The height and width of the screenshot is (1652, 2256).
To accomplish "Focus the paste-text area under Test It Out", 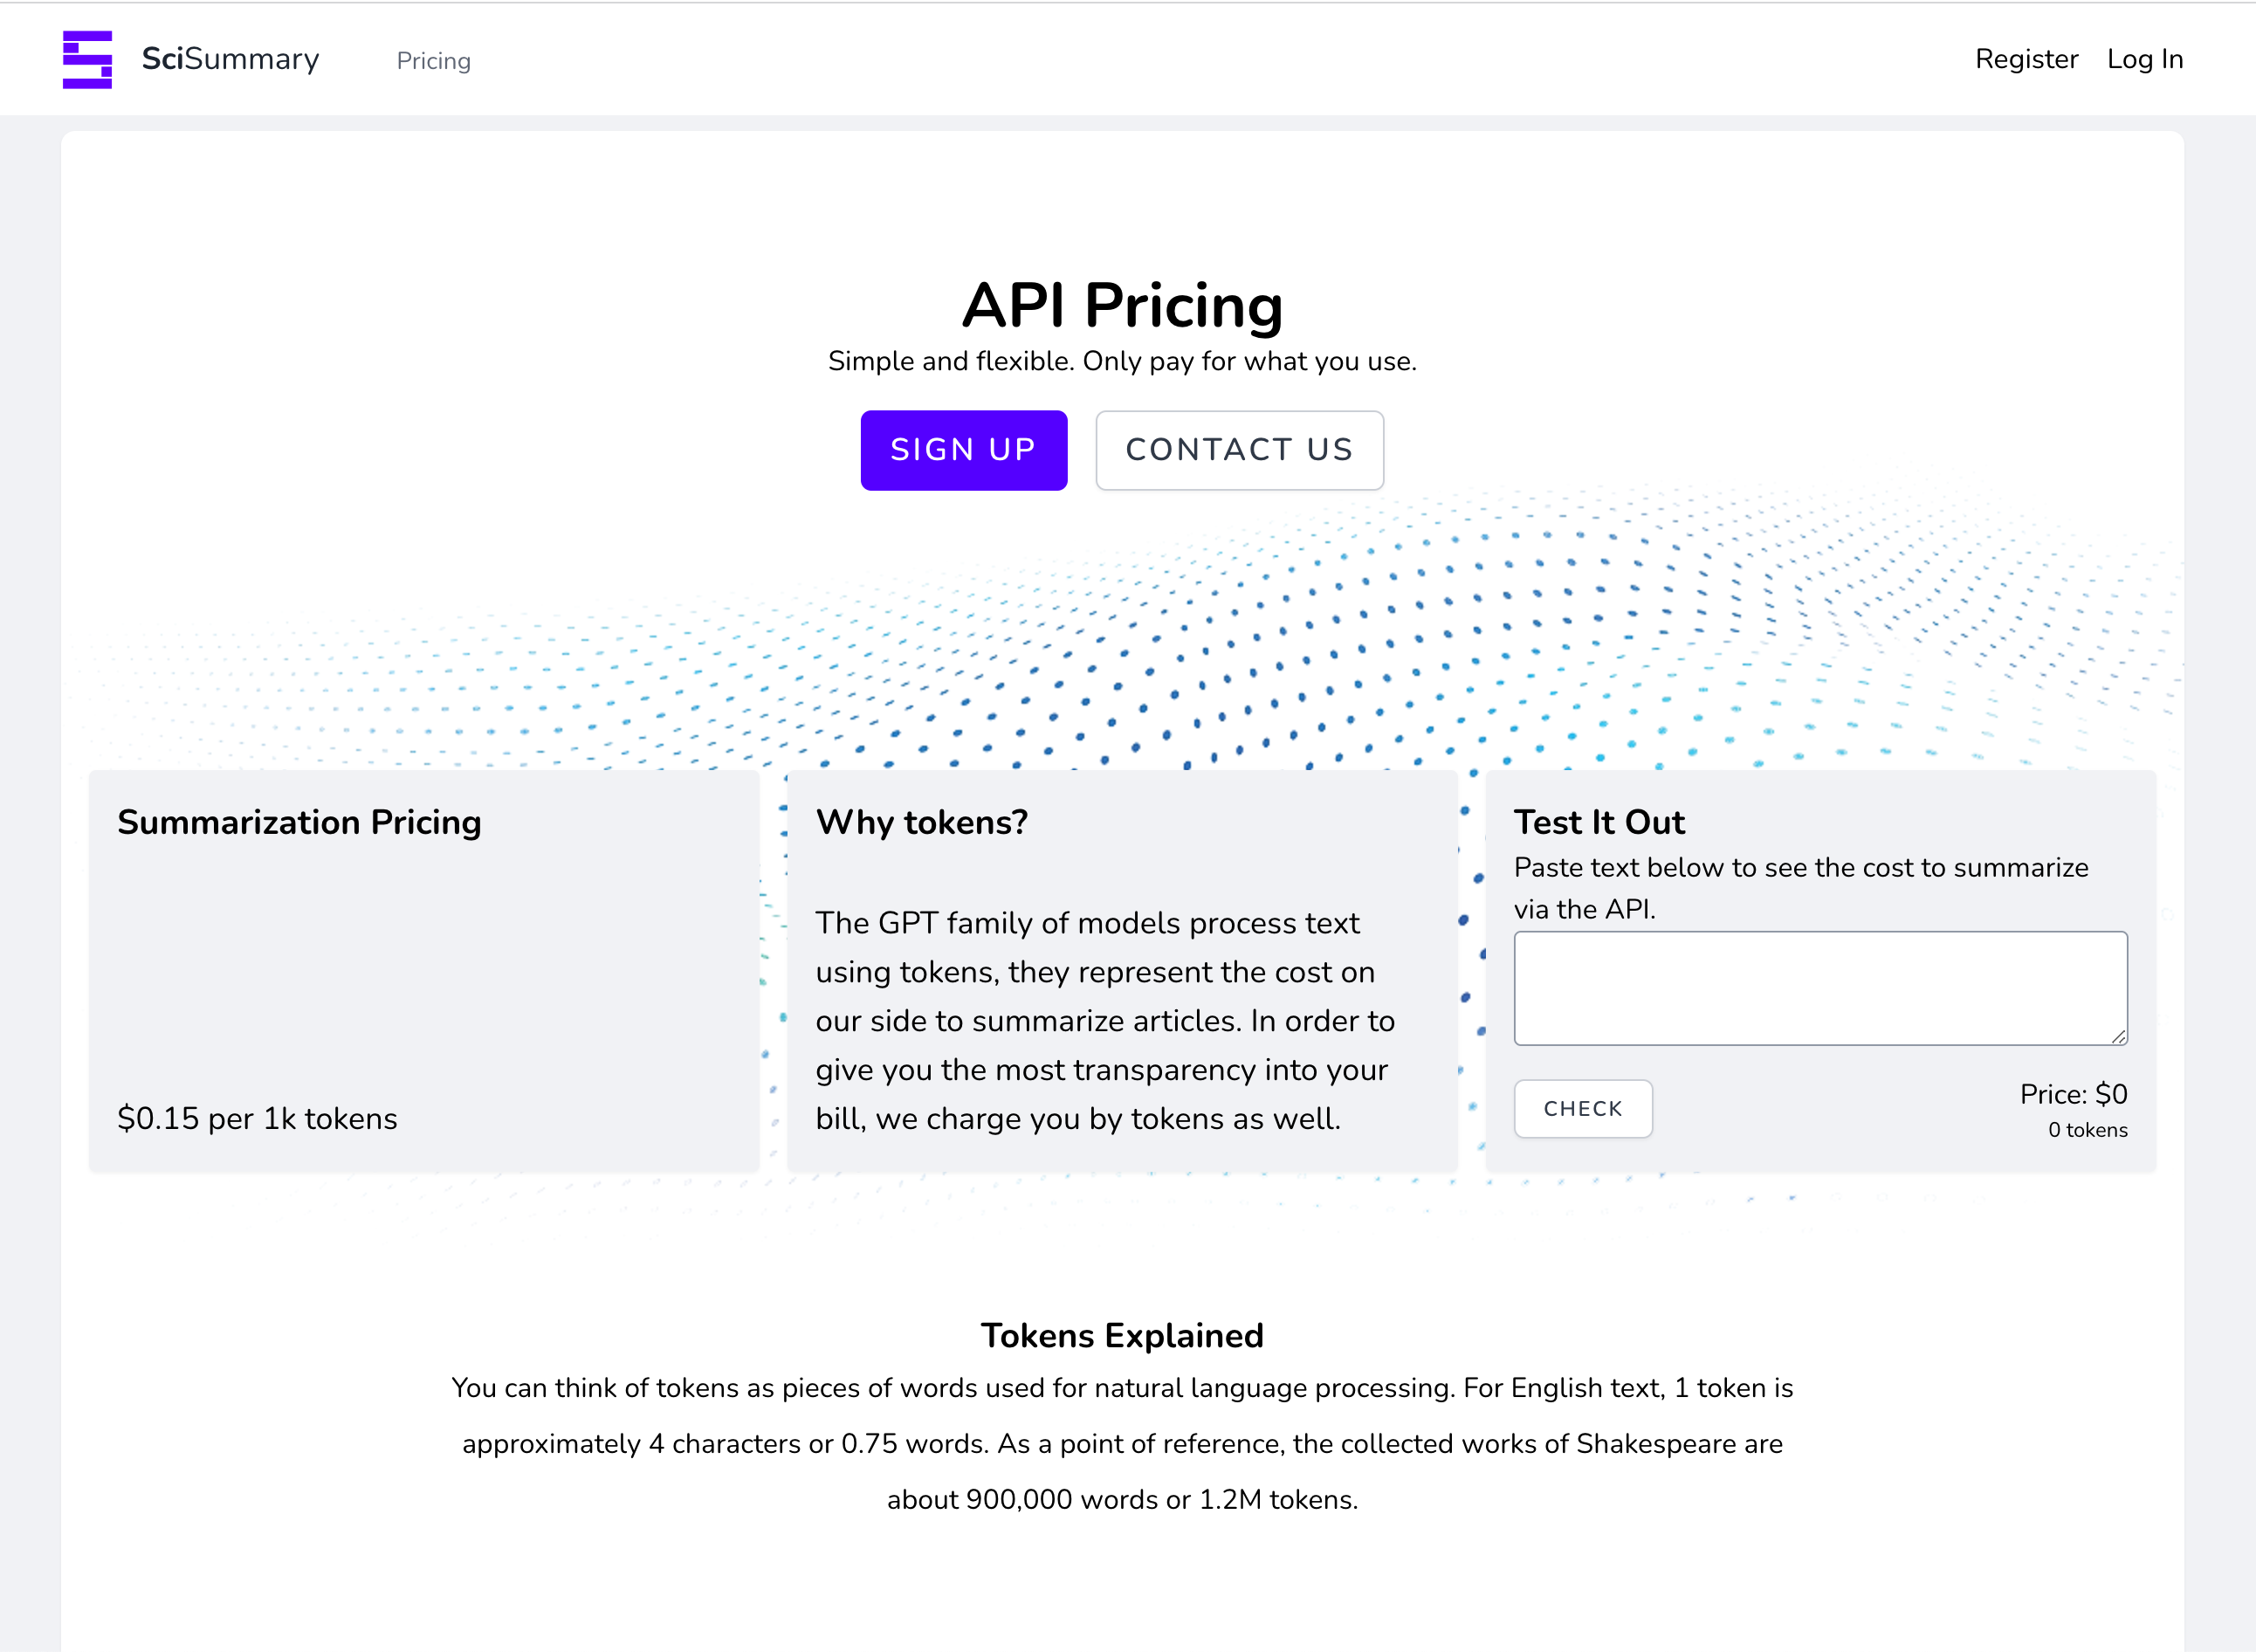I will 1820,988.
